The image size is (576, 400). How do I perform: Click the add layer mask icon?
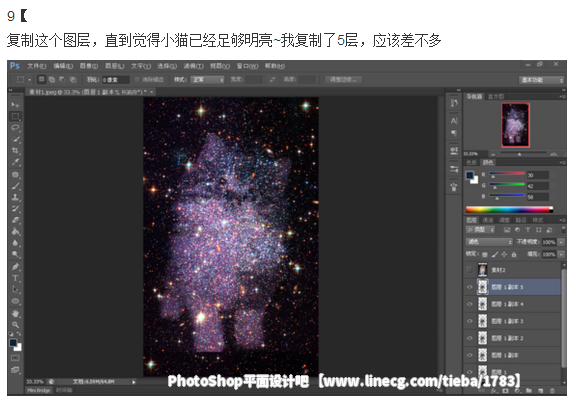coord(505,391)
